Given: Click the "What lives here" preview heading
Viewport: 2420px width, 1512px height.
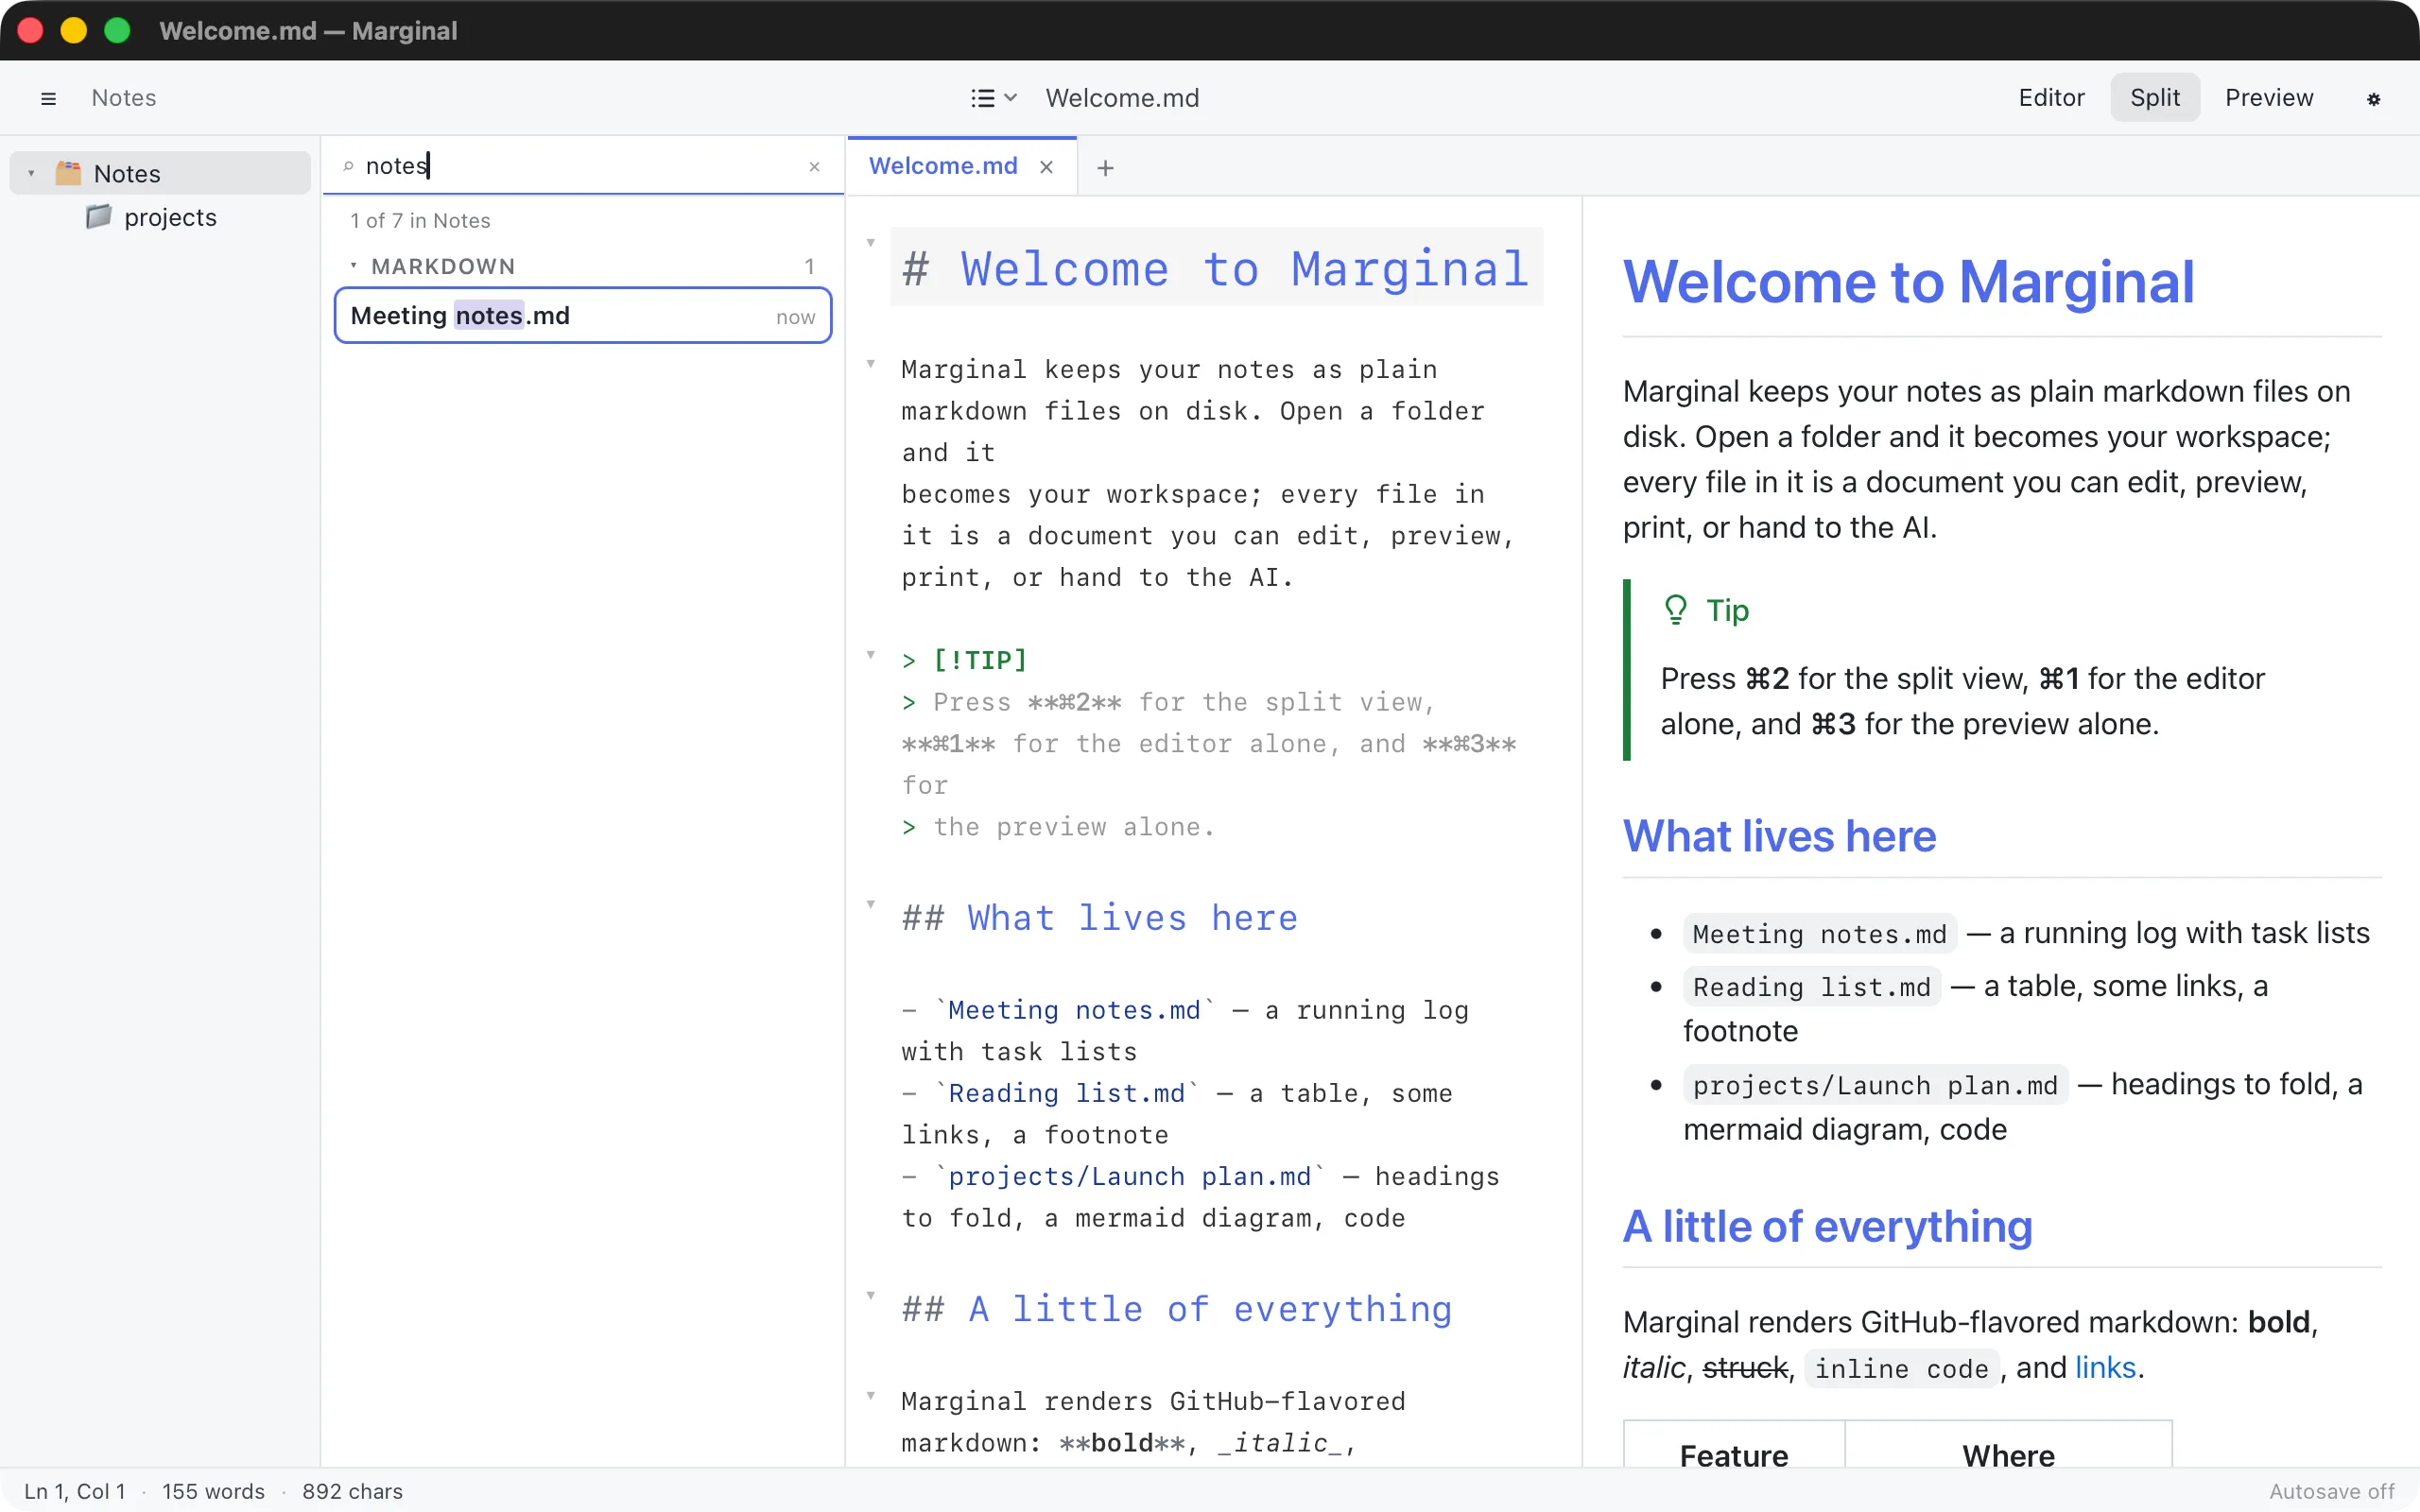Looking at the screenshot, I should coord(1780,836).
